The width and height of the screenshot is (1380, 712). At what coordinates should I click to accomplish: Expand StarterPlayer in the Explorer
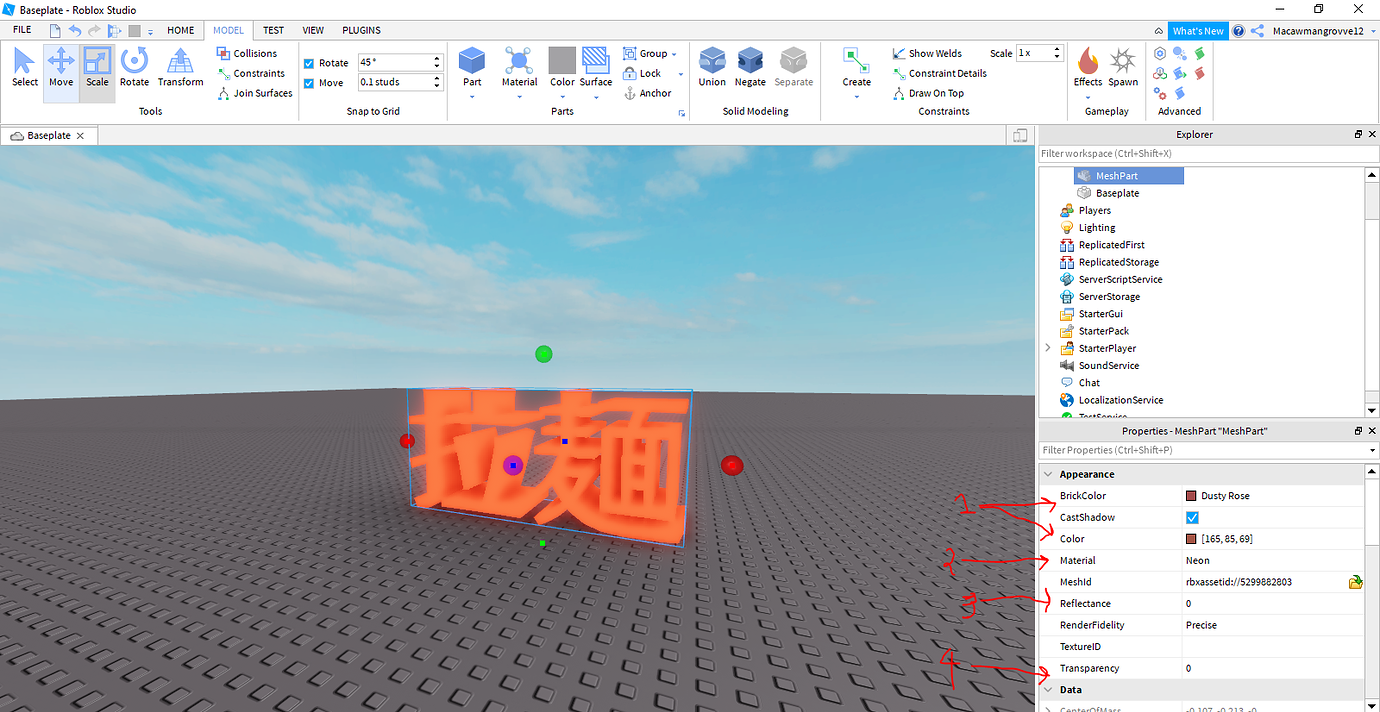click(1048, 348)
